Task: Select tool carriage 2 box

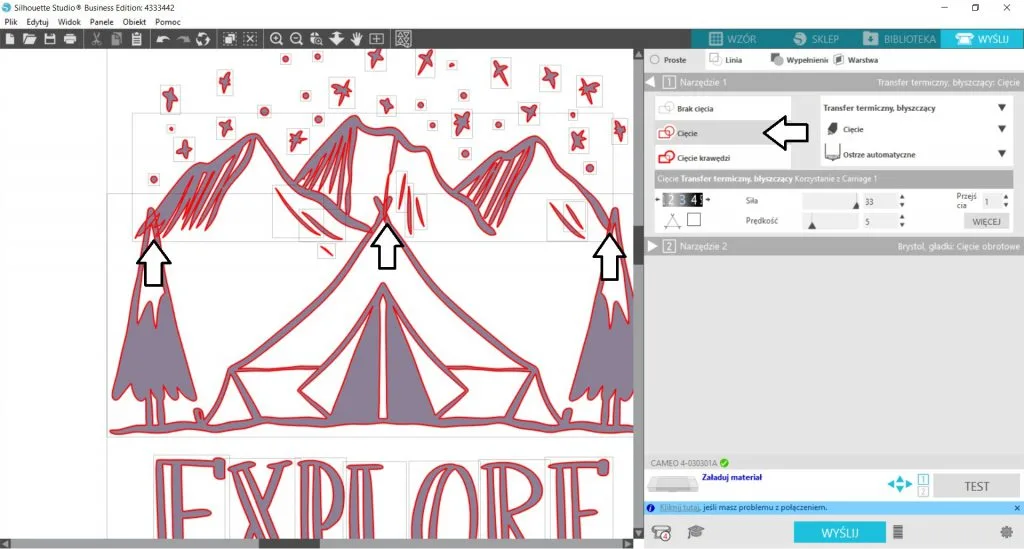Action: (923, 491)
